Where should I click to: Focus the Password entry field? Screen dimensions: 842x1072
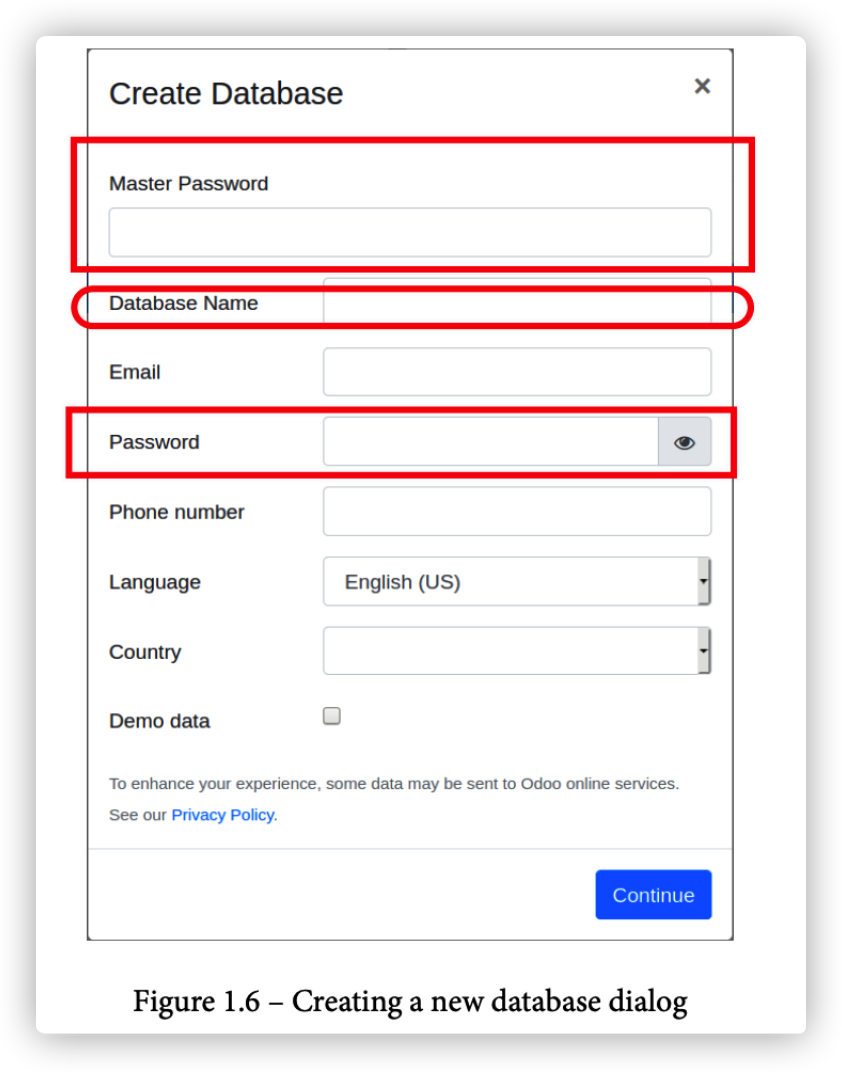(491, 442)
